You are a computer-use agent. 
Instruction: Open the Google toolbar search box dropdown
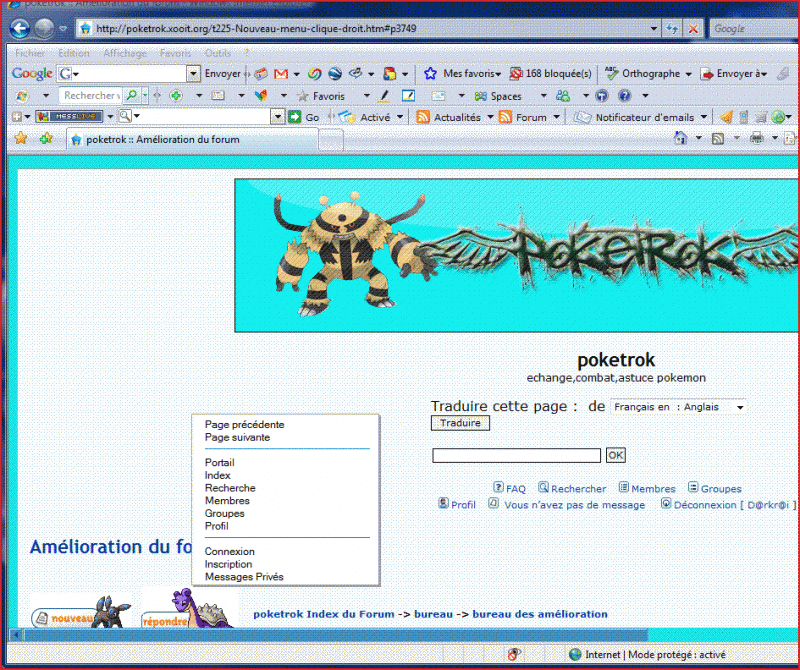[x=193, y=74]
